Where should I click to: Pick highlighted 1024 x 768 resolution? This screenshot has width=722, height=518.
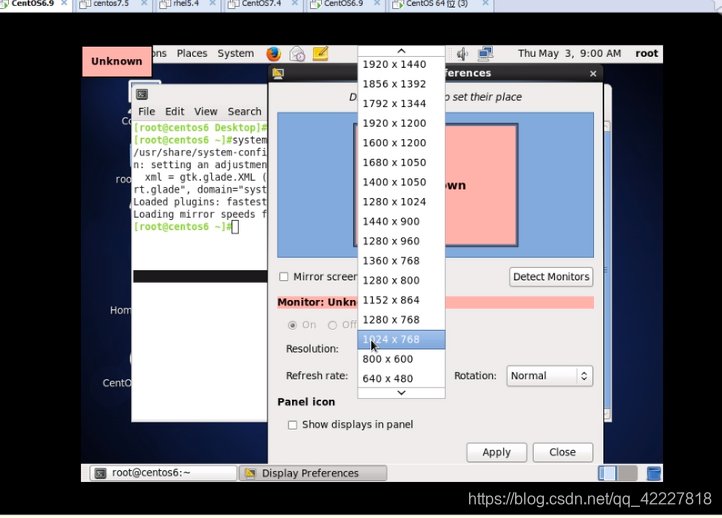pos(401,339)
